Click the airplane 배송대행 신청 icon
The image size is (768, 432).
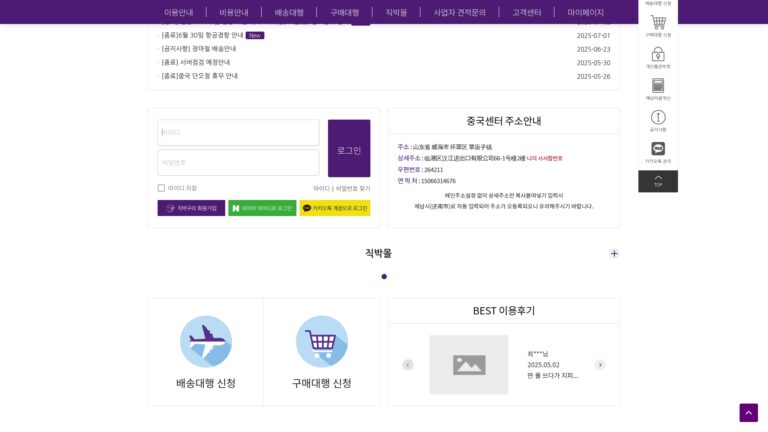click(x=206, y=341)
